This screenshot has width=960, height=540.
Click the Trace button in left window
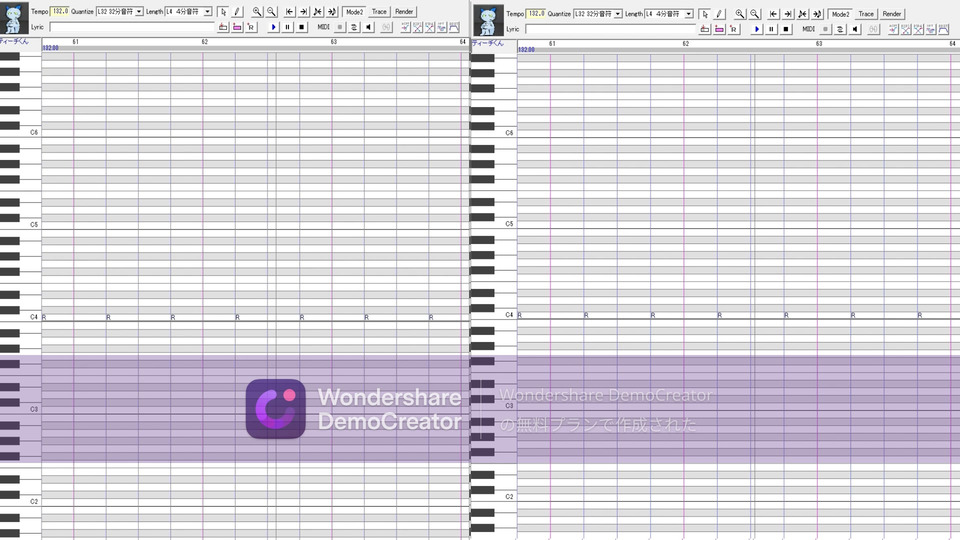(379, 12)
